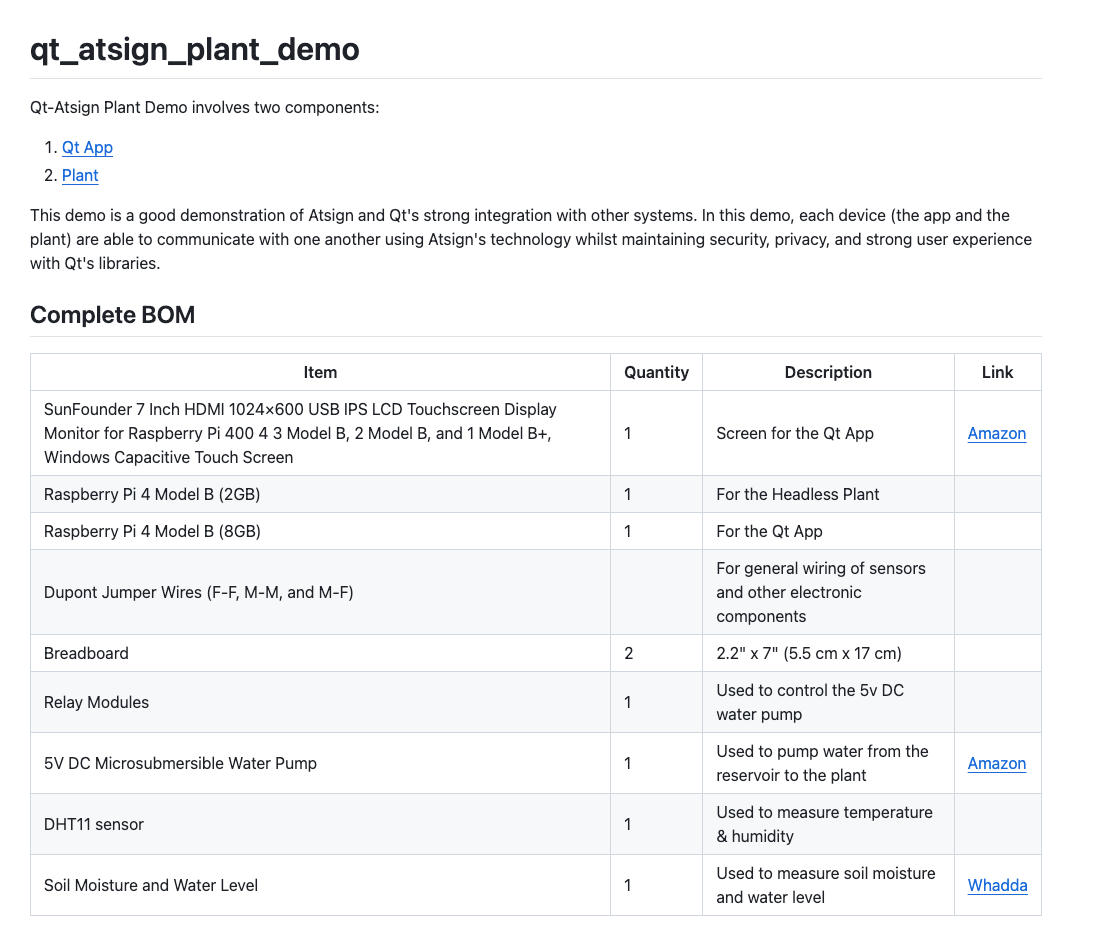Open Amazon link for water pump
This screenshot has width=1100, height=932.
997,763
